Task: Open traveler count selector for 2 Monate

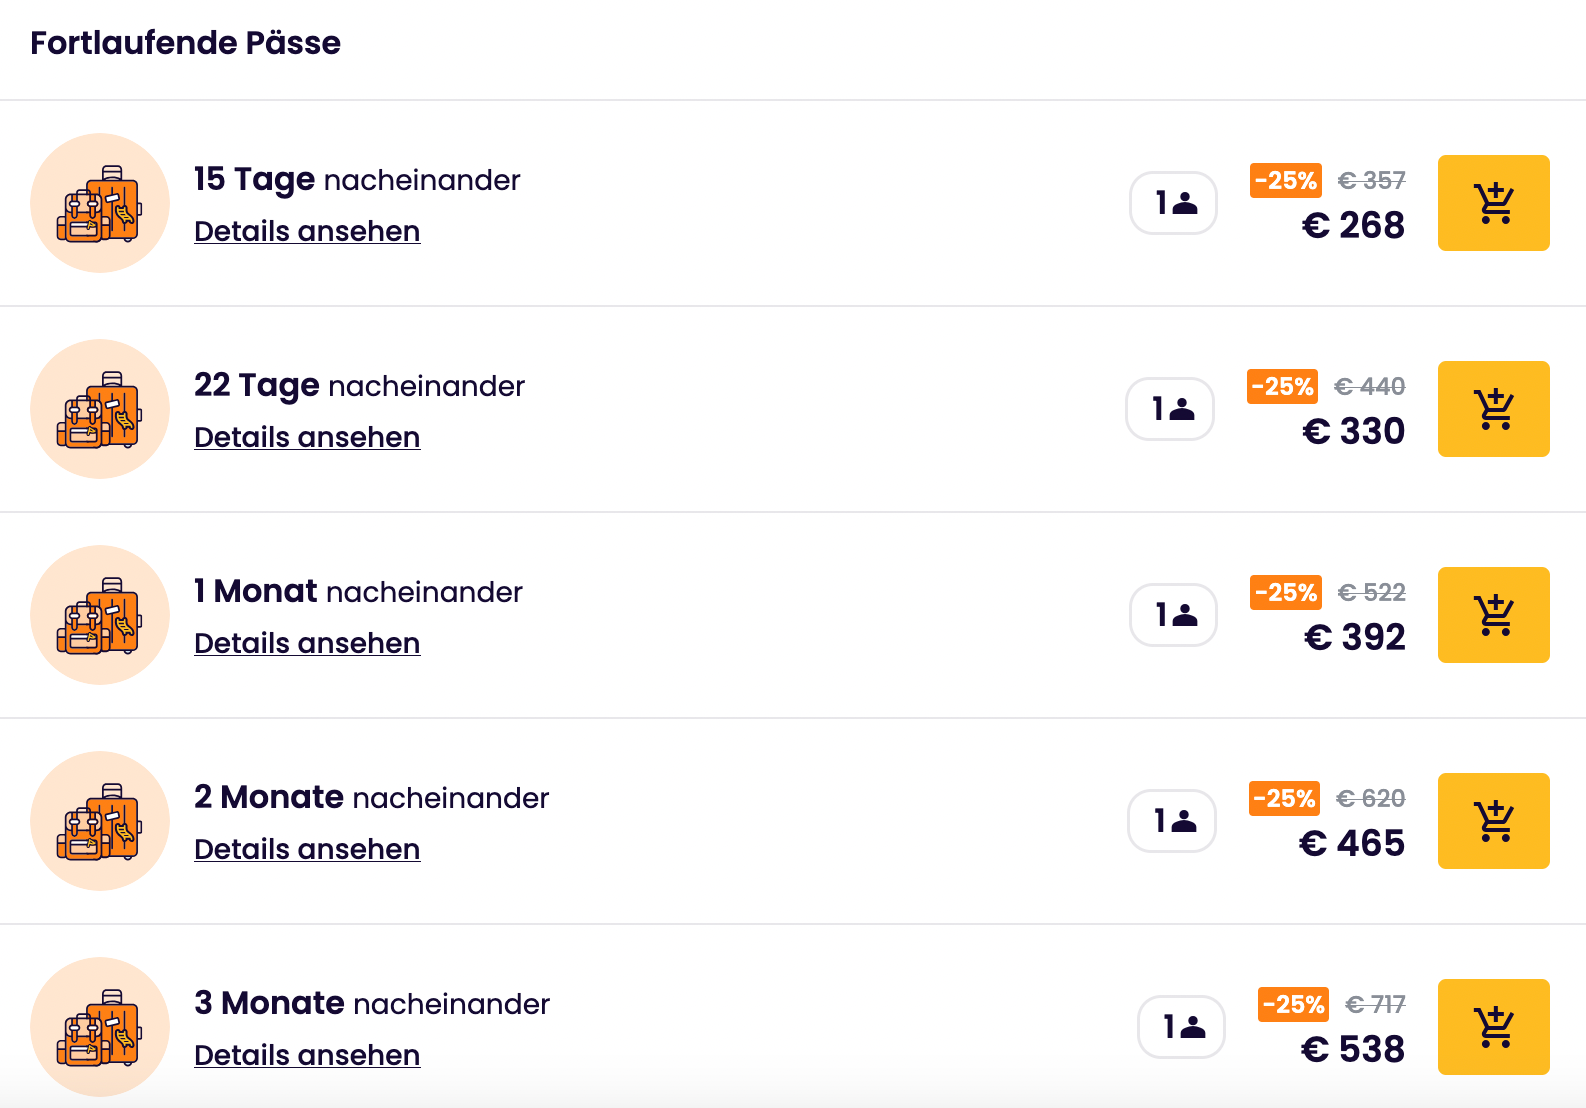Action: 1172,821
